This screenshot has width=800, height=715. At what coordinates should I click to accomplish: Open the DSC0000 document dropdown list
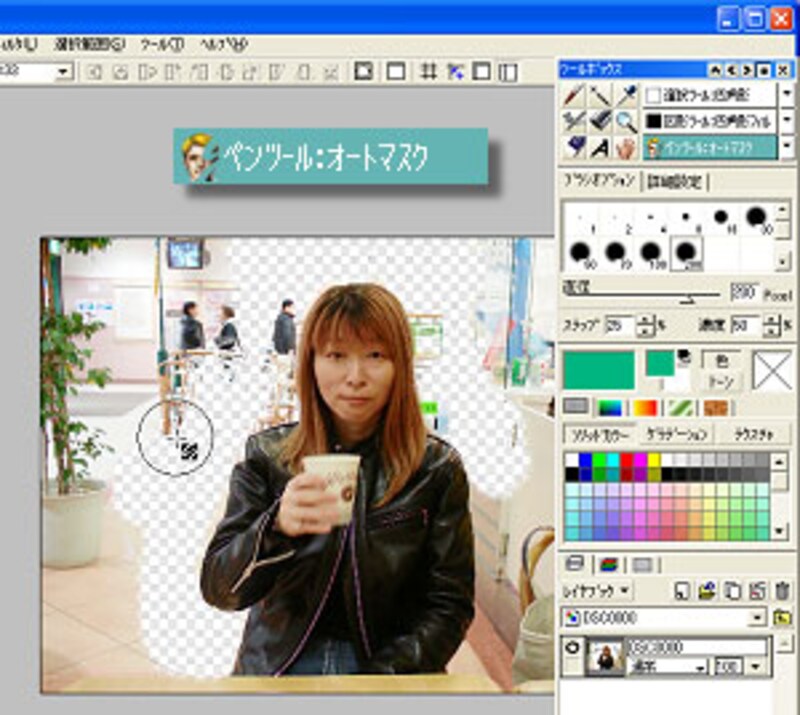click(x=759, y=617)
